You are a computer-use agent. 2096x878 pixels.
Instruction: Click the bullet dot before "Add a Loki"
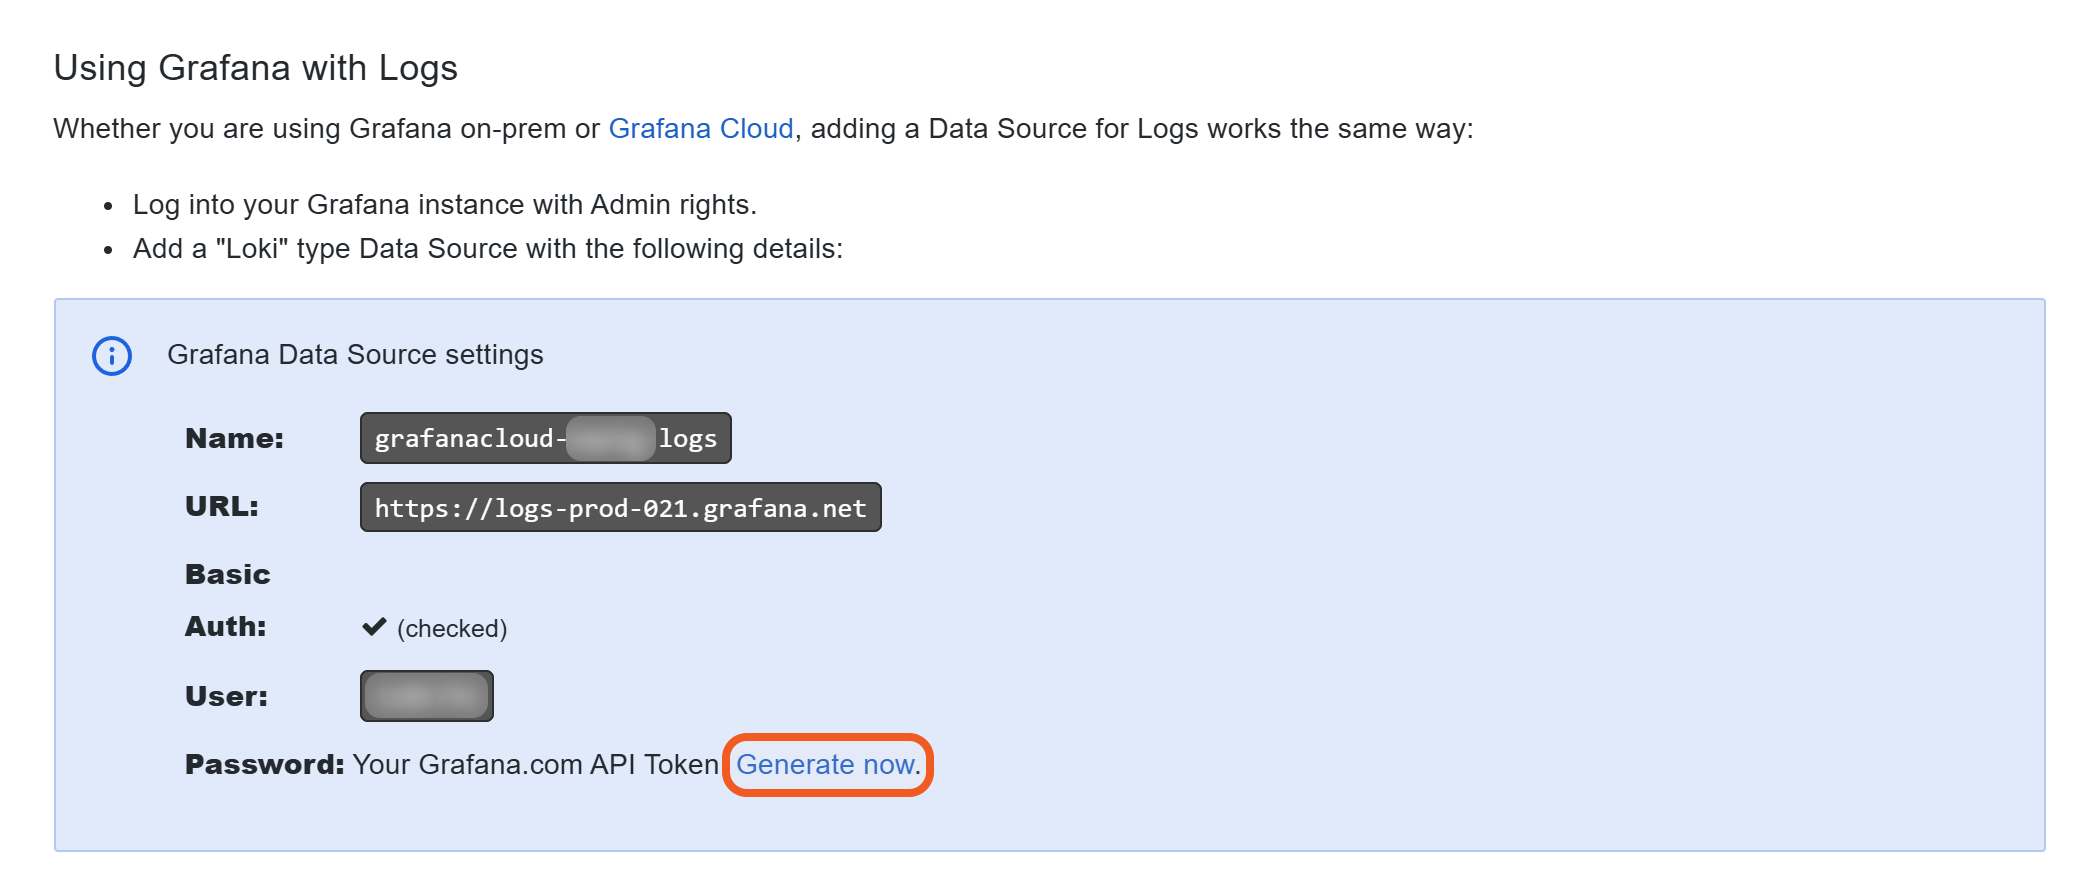pyautogui.click(x=108, y=250)
